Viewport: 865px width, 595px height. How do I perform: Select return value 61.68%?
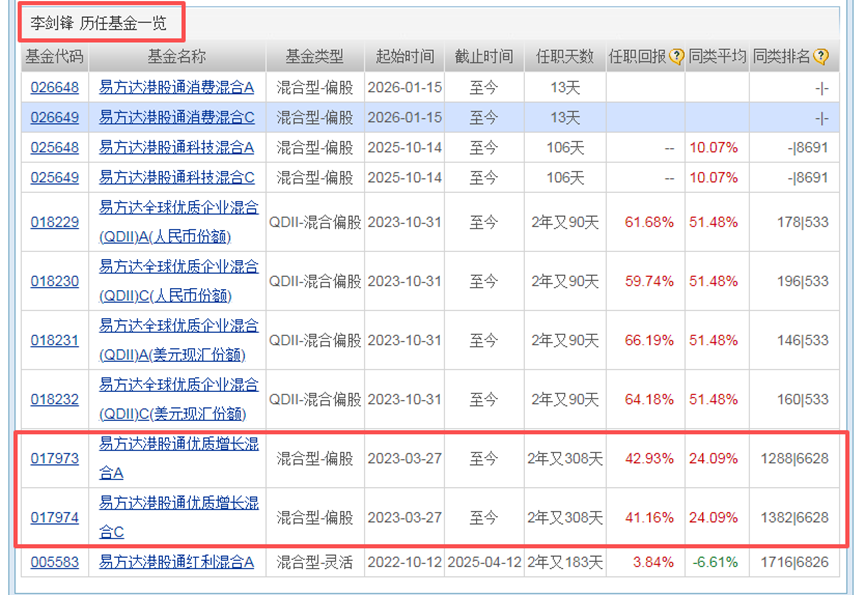(649, 222)
